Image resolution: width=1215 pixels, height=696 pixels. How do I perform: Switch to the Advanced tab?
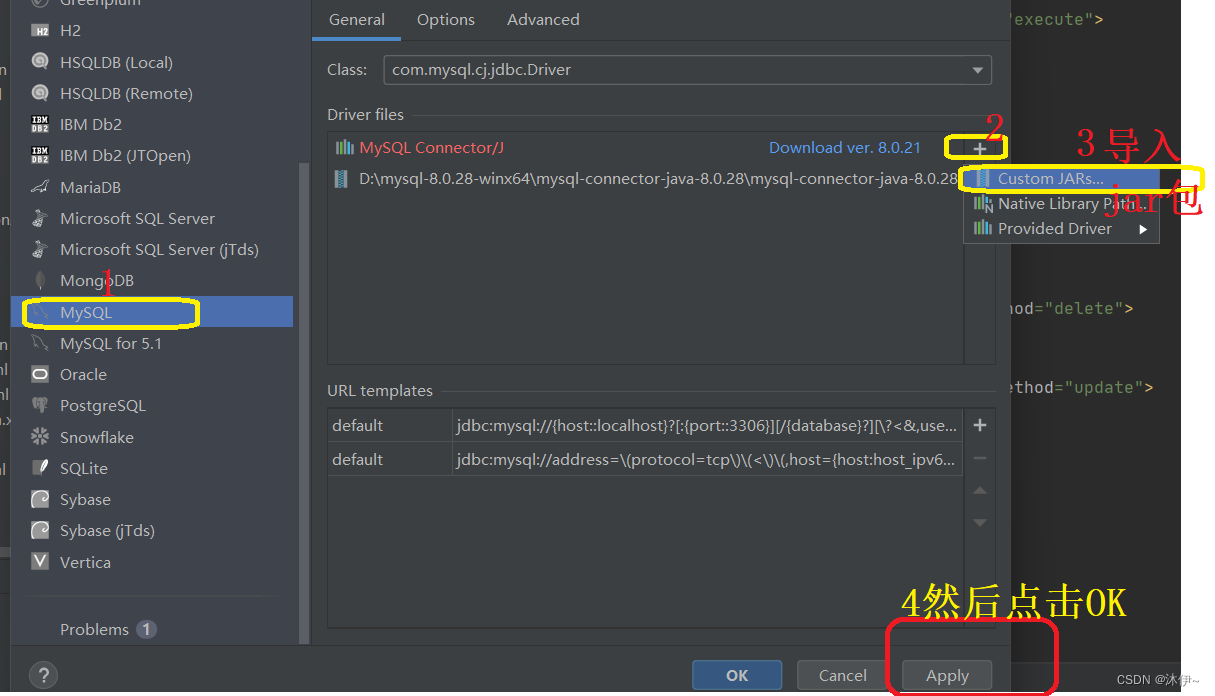click(543, 19)
